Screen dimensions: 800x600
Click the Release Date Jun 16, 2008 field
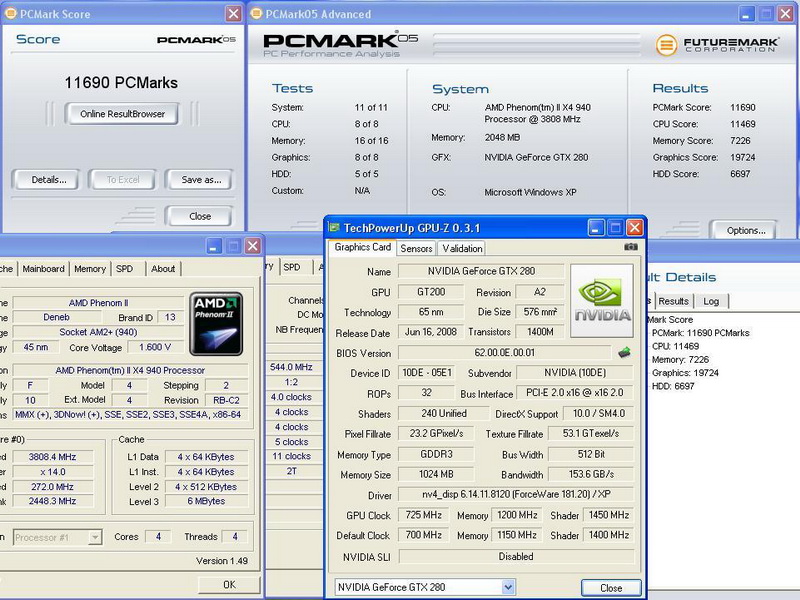coord(431,332)
